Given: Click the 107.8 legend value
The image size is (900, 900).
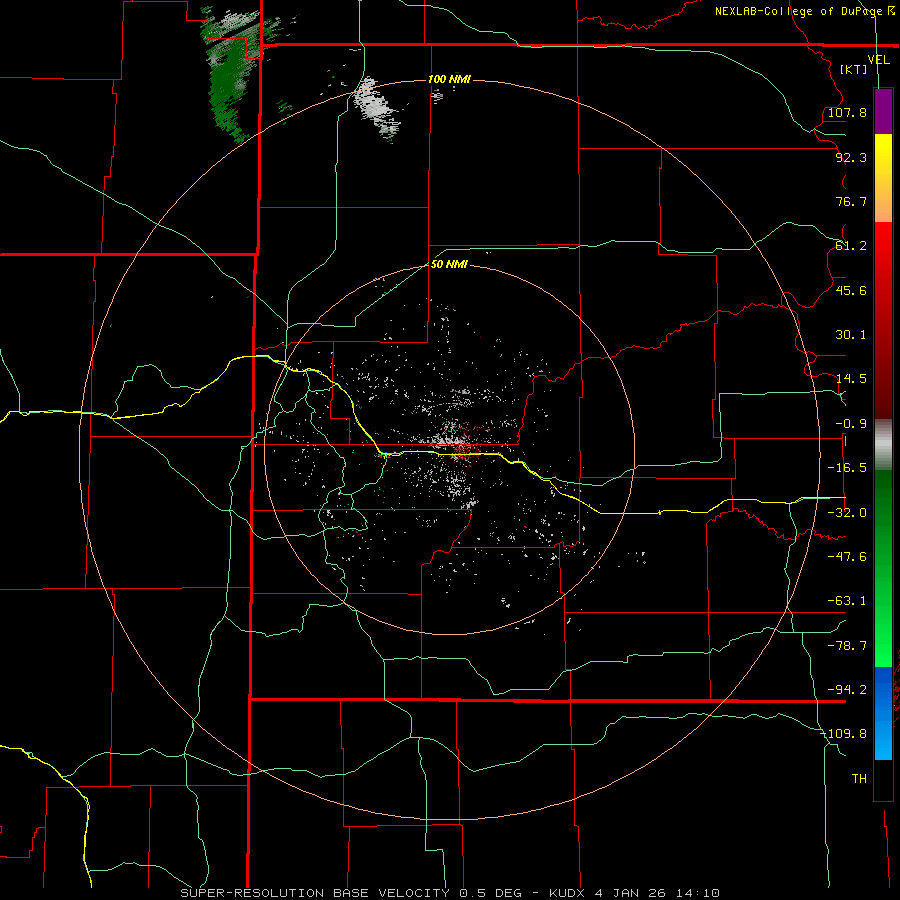Looking at the screenshot, I should click(x=847, y=112).
